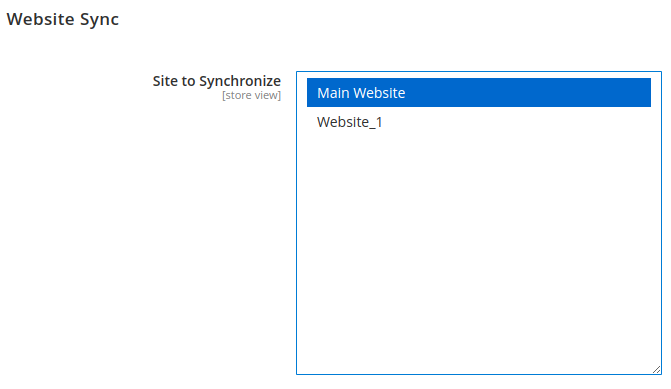Pick the highlighted Main Website entry

(478, 92)
